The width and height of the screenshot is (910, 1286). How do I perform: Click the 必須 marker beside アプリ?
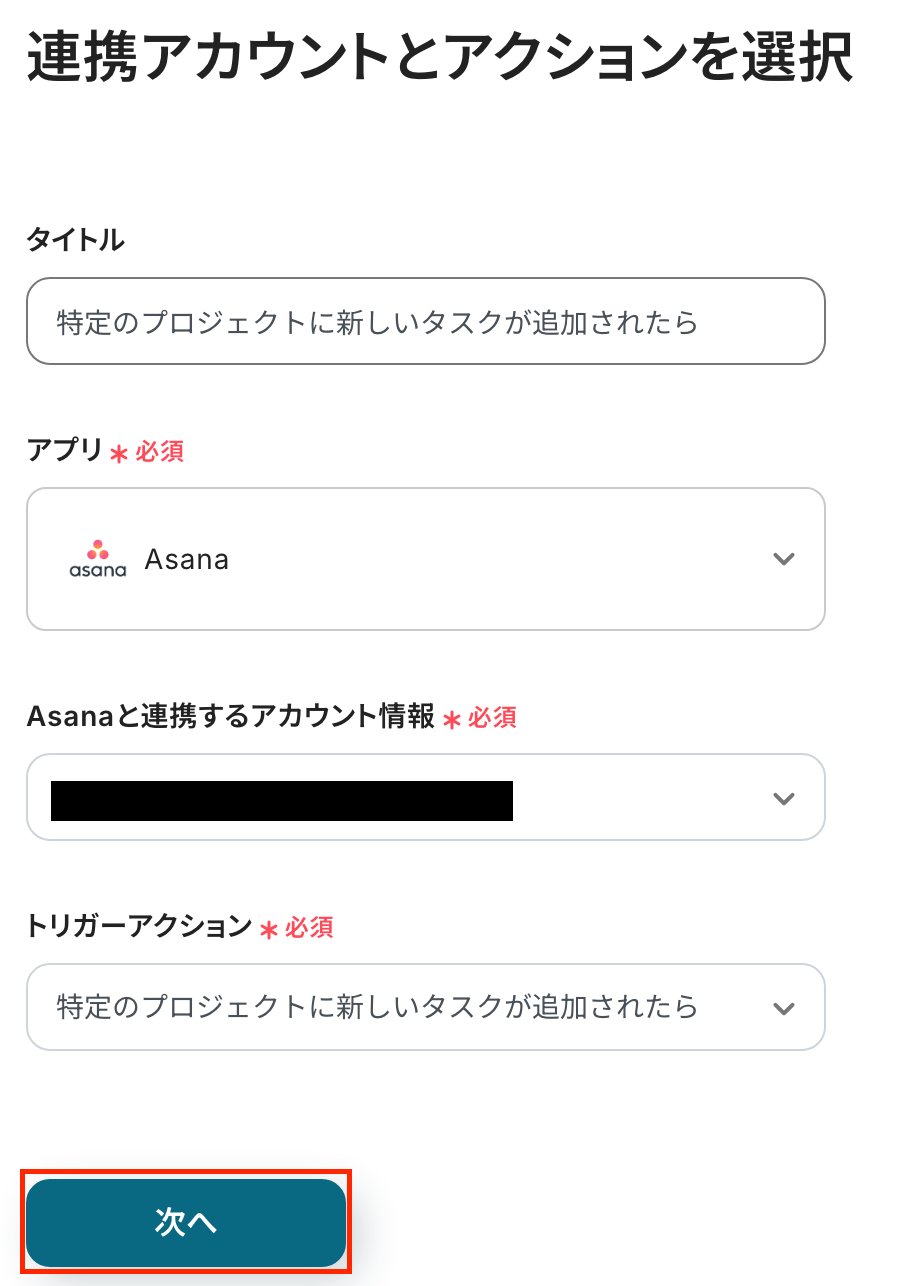pos(160,452)
